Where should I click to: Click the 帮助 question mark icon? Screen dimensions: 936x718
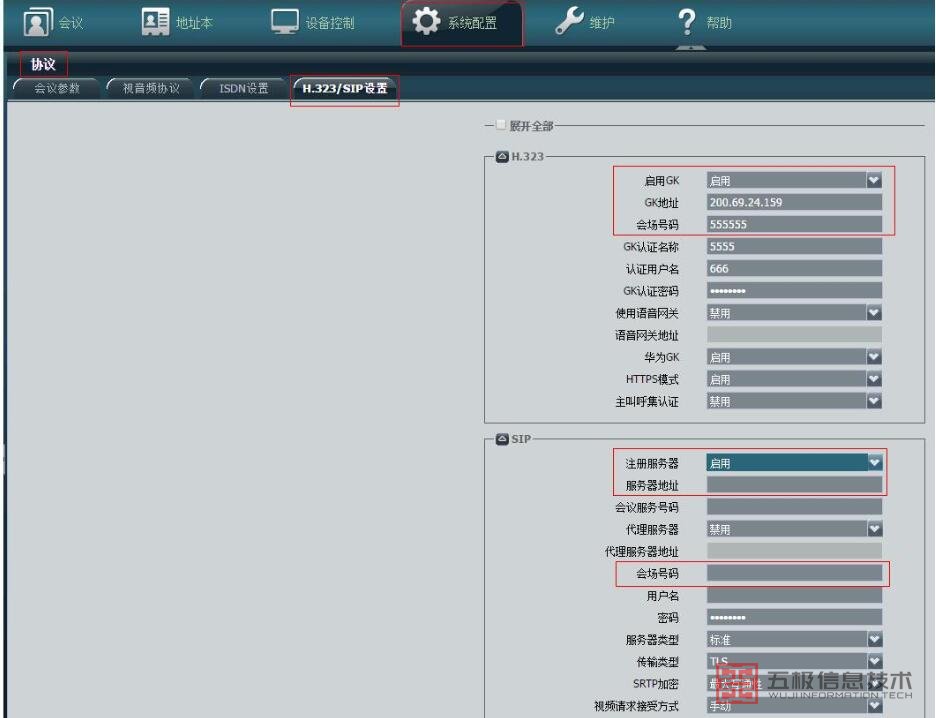pyautogui.click(x=686, y=22)
